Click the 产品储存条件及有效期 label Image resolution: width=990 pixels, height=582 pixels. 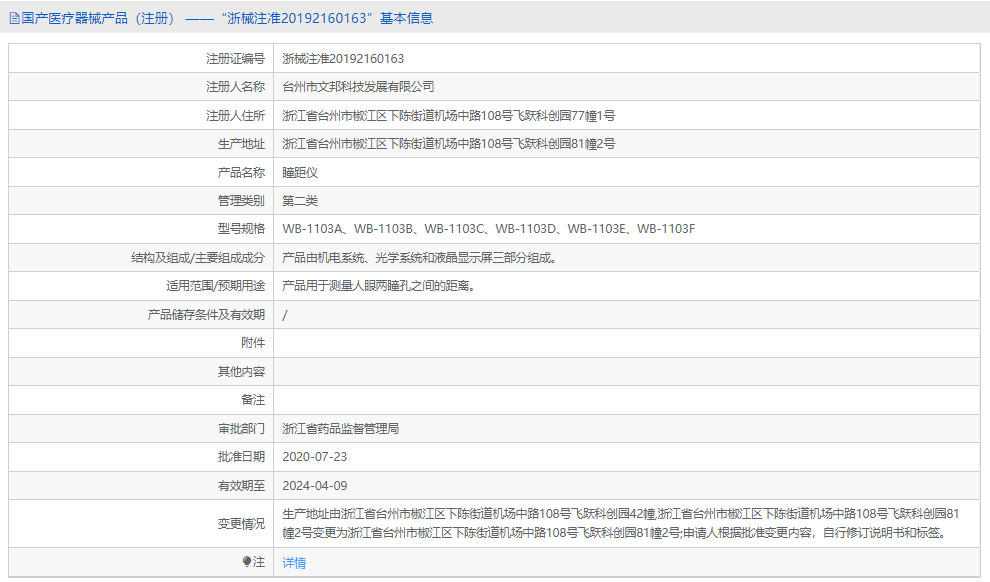point(206,314)
